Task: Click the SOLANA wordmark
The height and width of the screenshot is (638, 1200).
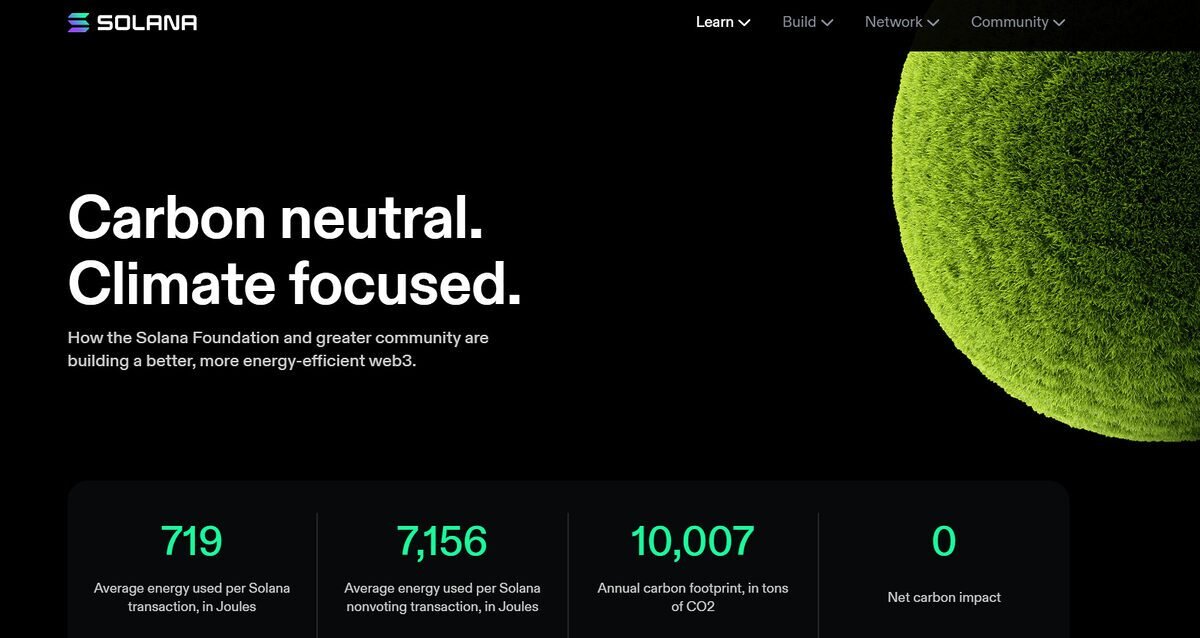Action: tap(147, 22)
